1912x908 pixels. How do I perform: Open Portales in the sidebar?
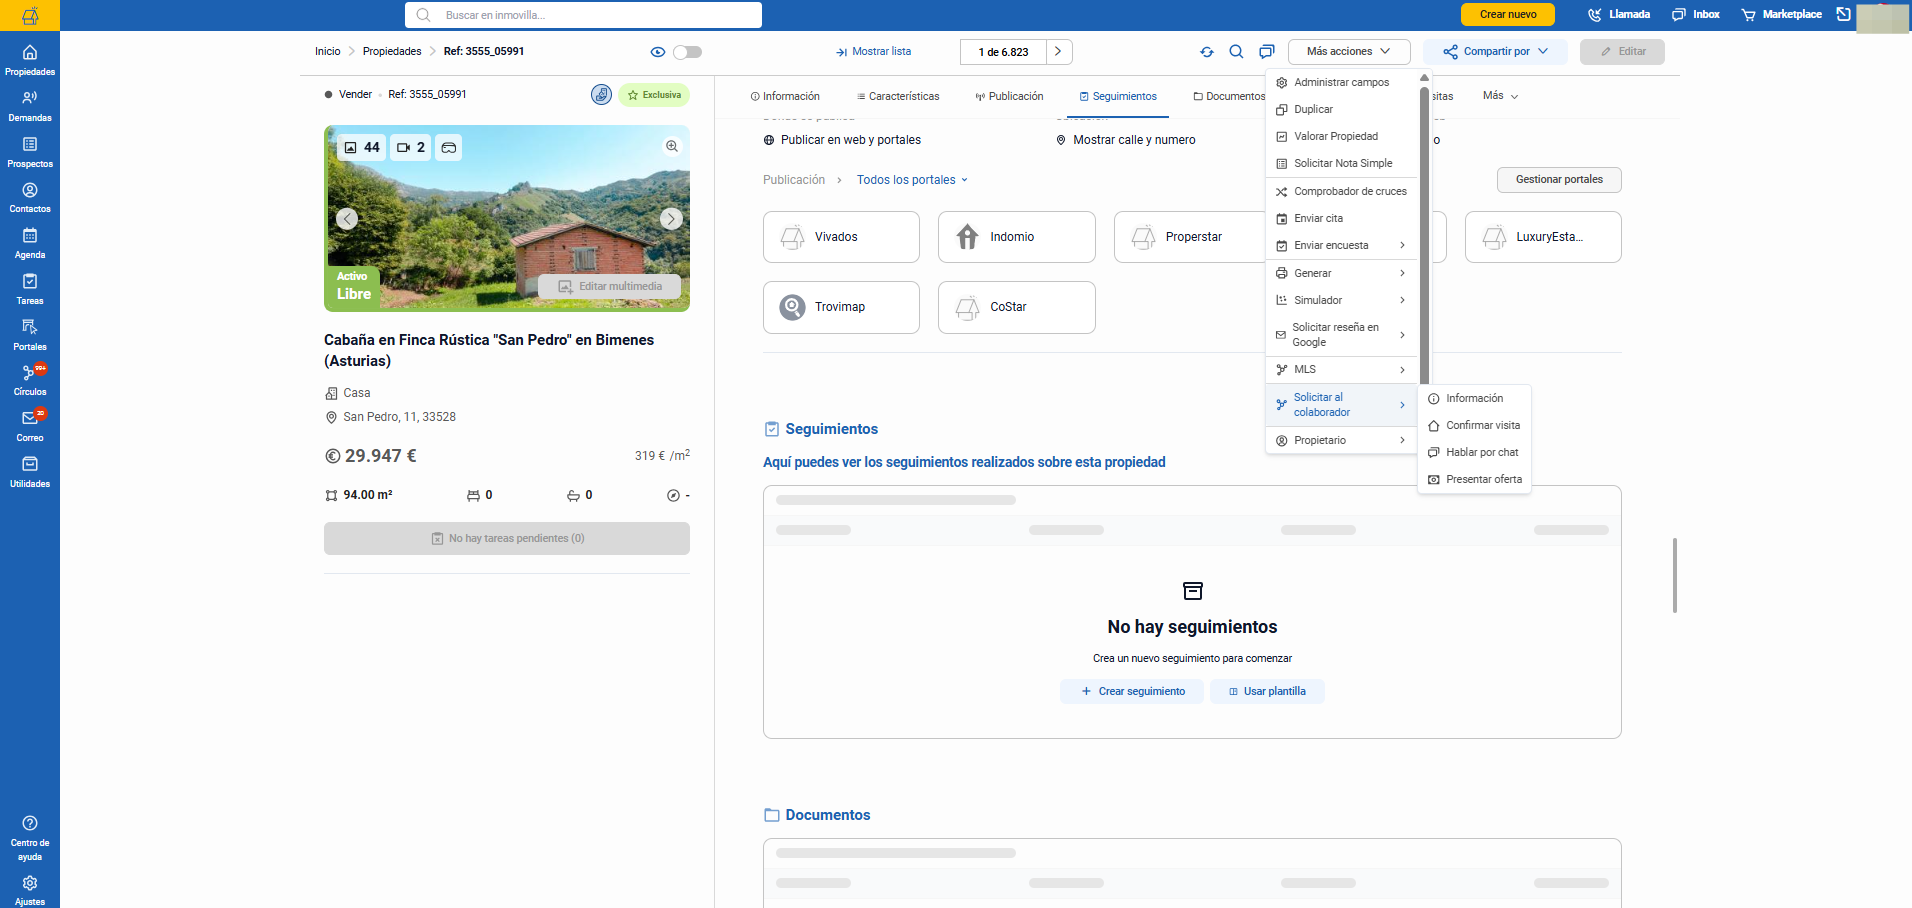pyautogui.click(x=30, y=335)
